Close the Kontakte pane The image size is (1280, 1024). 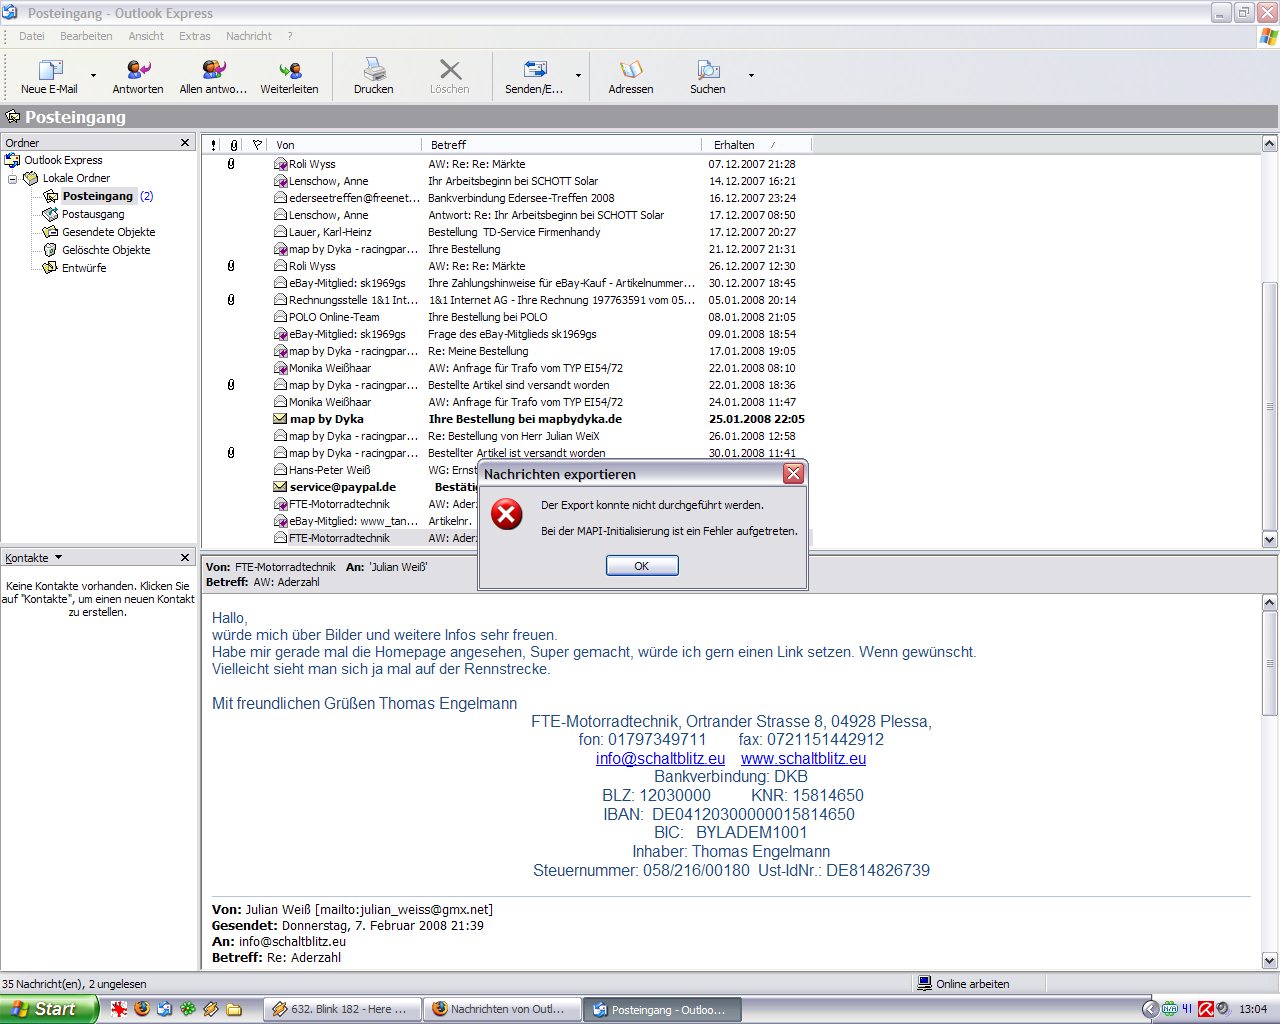coord(185,558)
